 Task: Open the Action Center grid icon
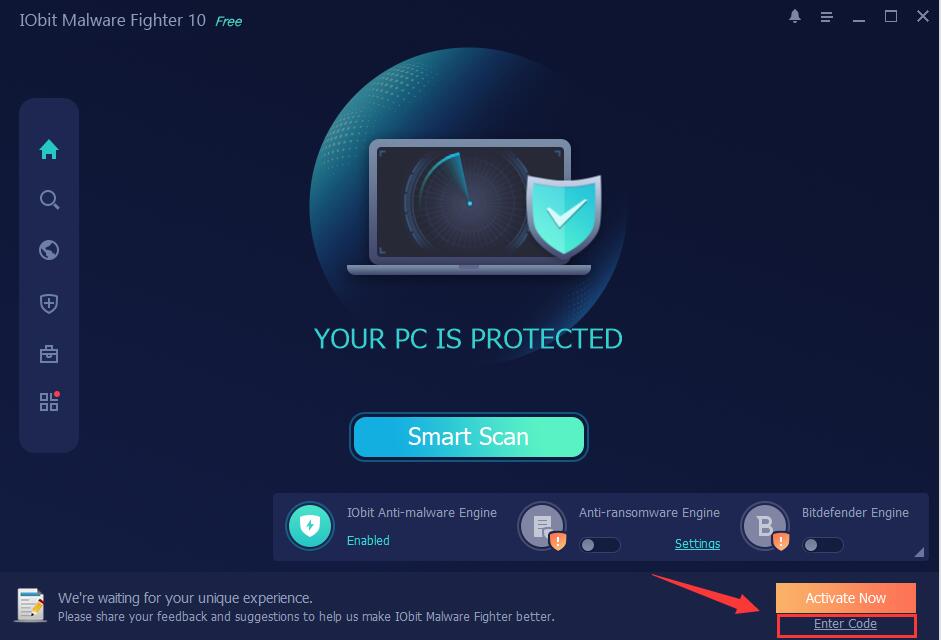pyautogui.click(x=49, y=402)
